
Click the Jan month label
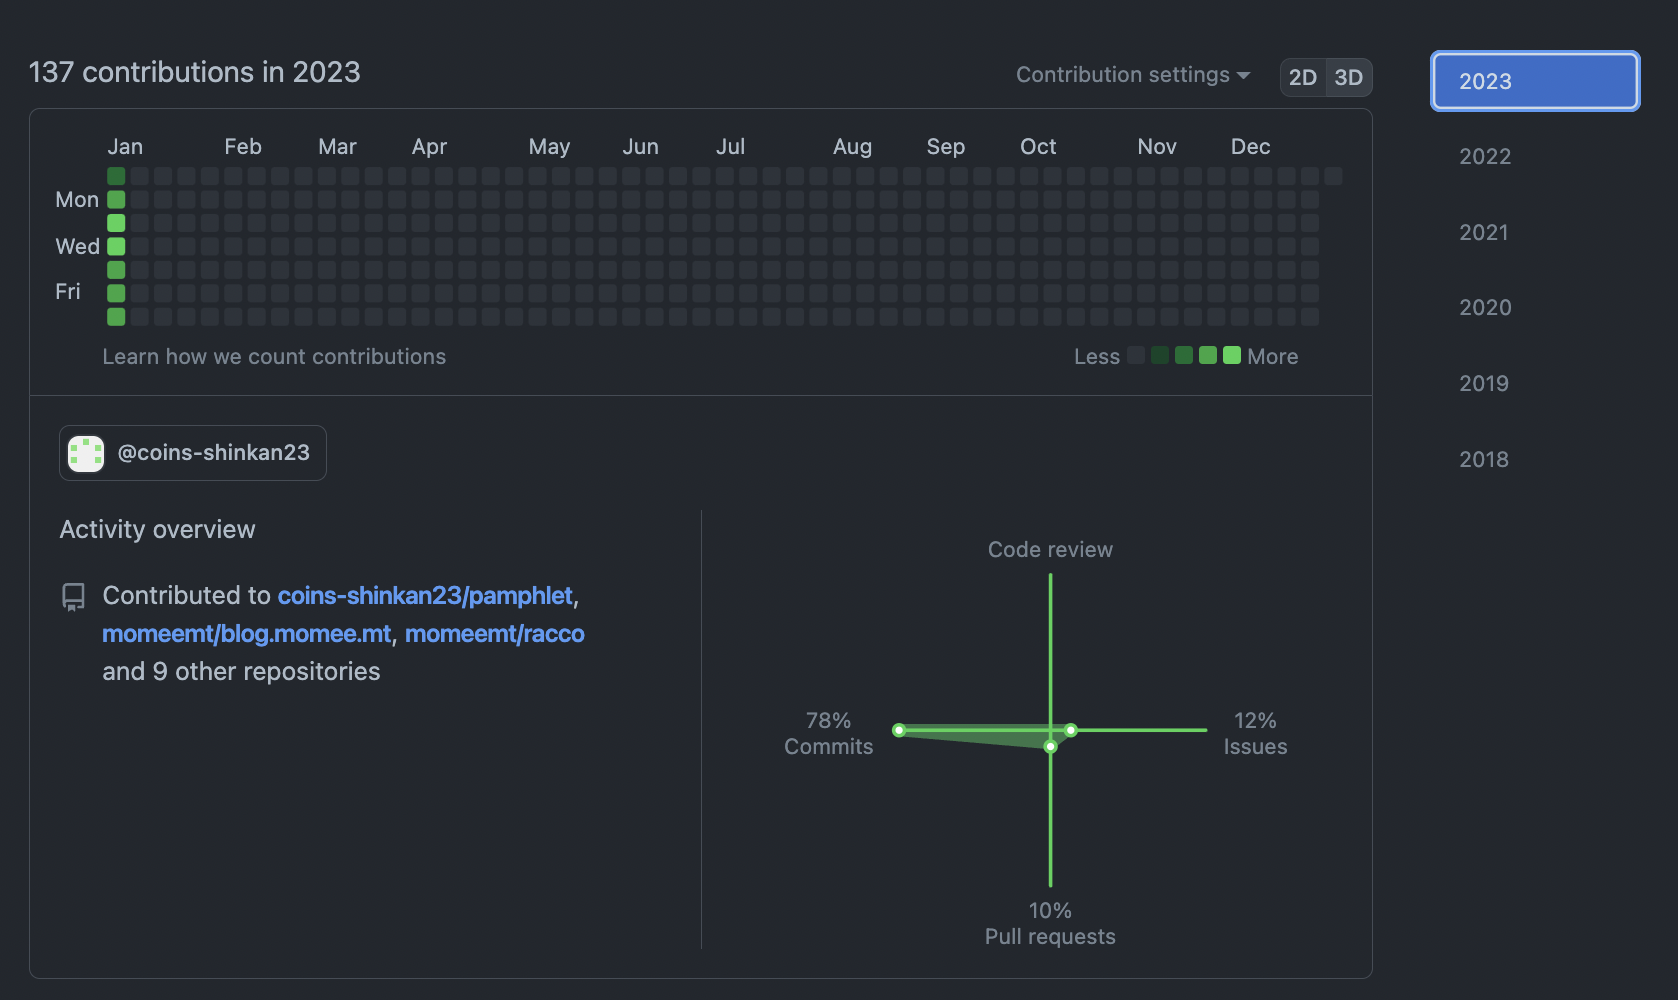tap(125, 147)
